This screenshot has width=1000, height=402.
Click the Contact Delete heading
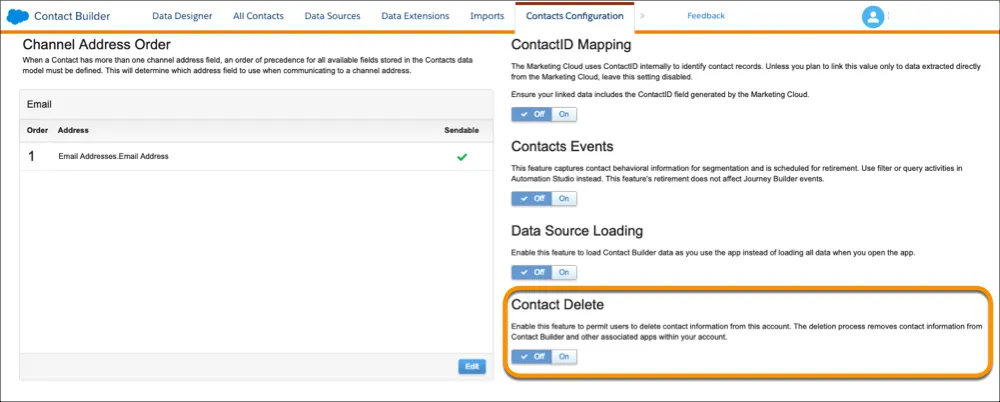(557, 304)
